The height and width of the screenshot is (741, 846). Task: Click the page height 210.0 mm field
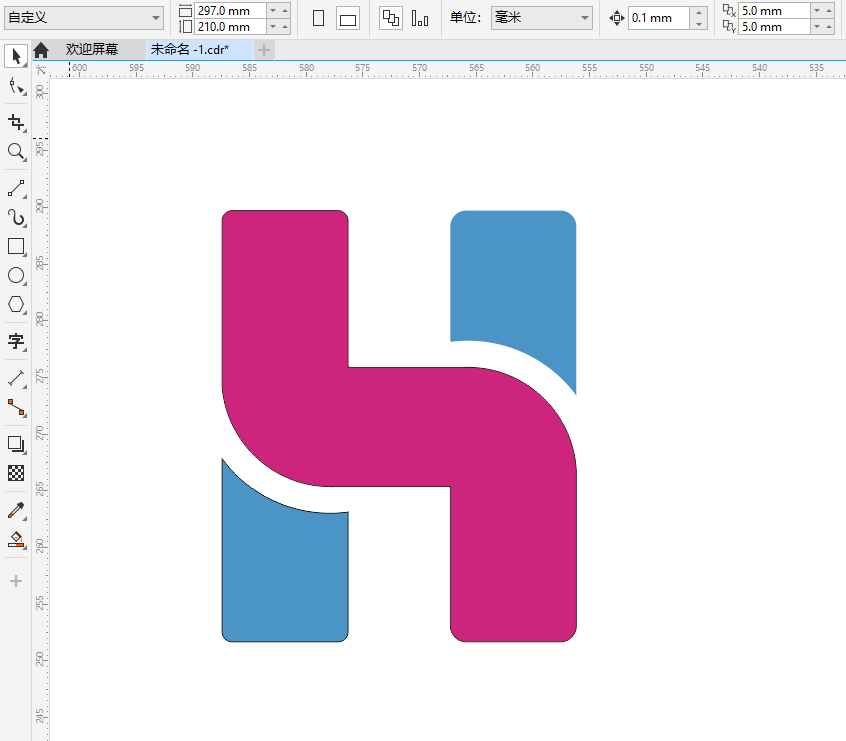[x=231, y=26]
